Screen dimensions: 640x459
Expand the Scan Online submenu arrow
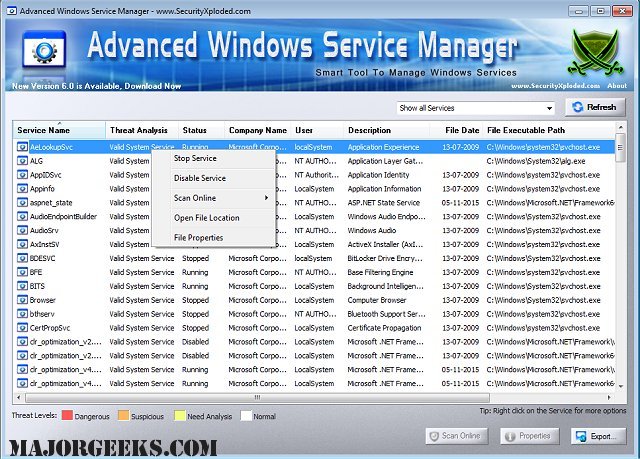[x=266, y=197]
